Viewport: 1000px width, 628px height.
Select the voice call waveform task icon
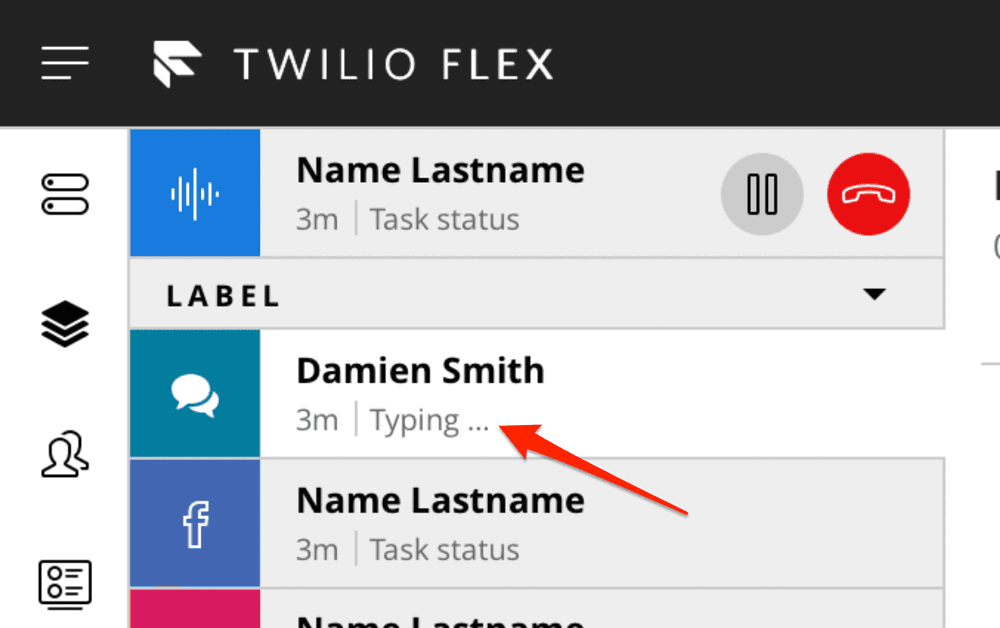194,192
